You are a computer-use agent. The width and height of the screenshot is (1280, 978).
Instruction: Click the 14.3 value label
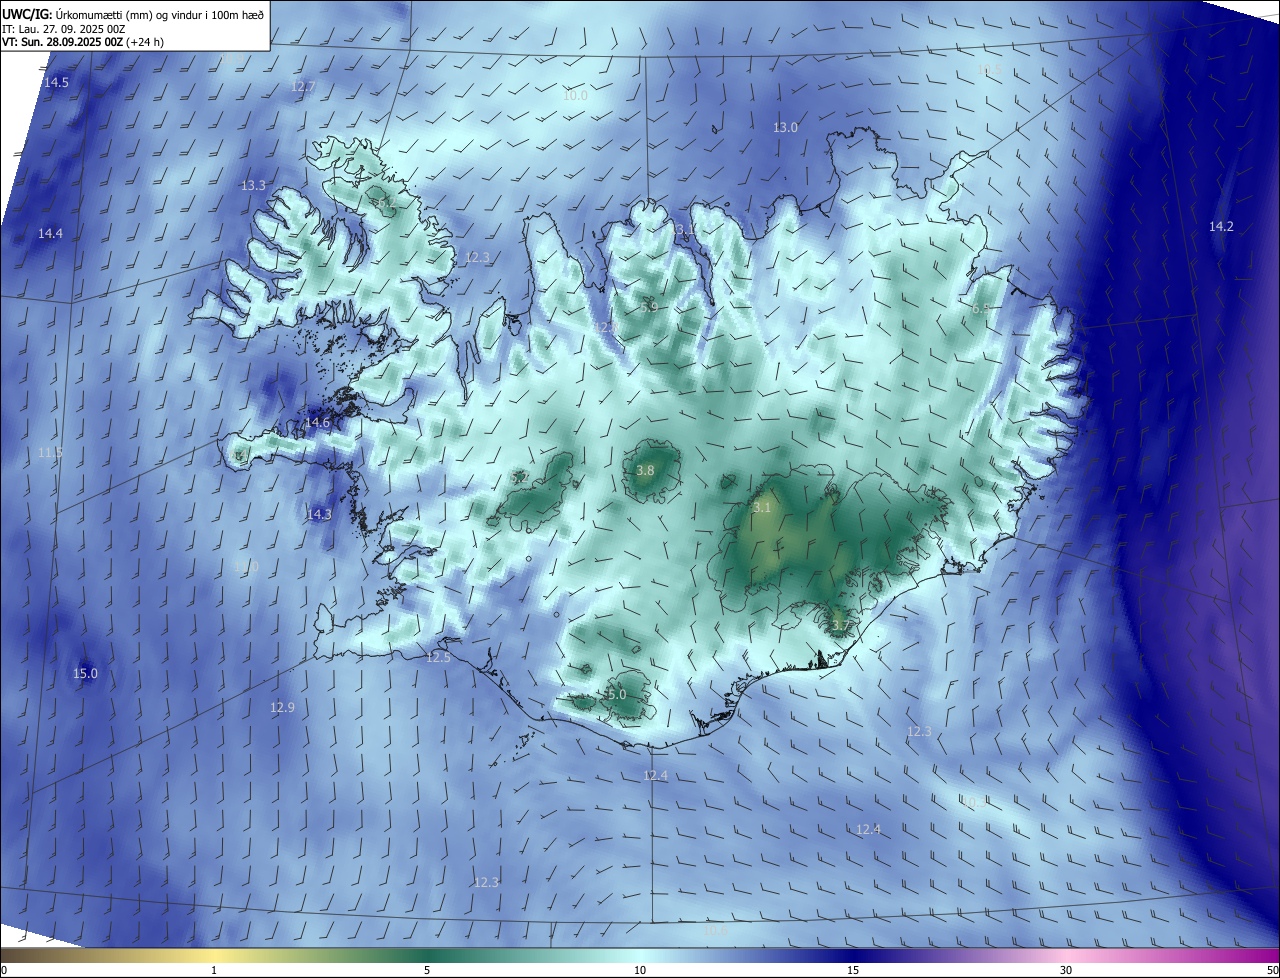318,515
